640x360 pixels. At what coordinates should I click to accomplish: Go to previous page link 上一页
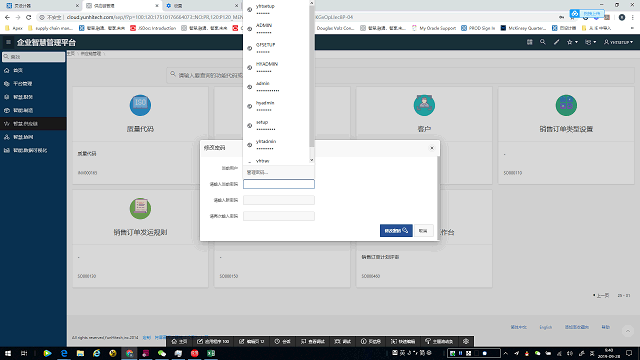click(x=602, y=296)
